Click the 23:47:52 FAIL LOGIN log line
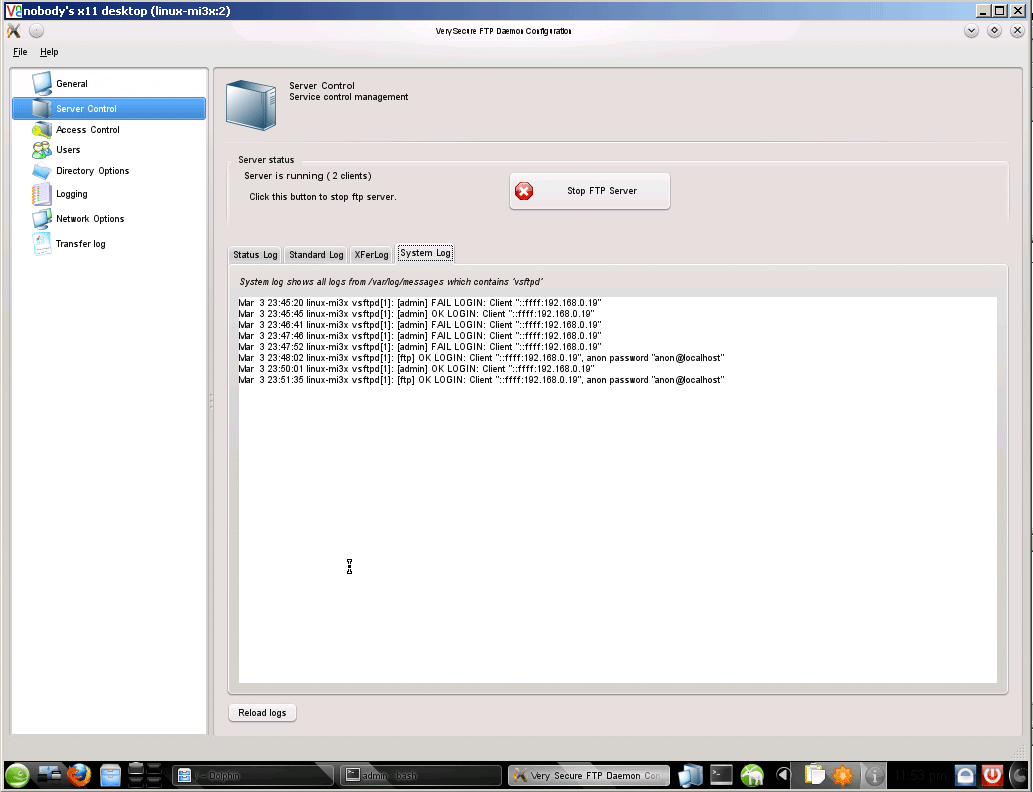 420,347
